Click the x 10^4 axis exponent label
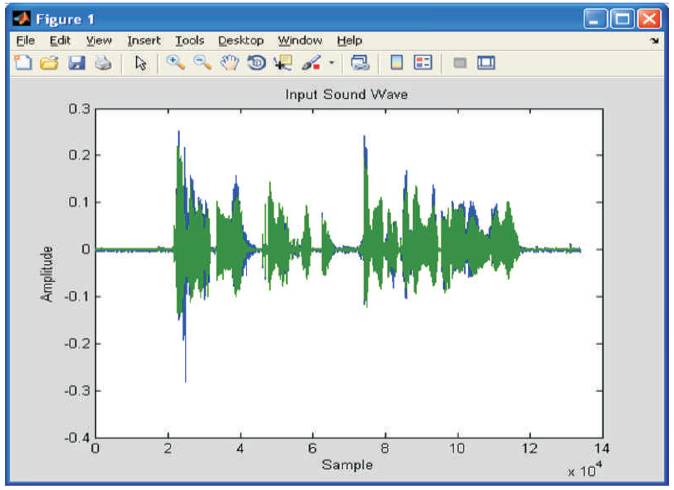This screenshot has height=490, width=674. coord(584,470)
